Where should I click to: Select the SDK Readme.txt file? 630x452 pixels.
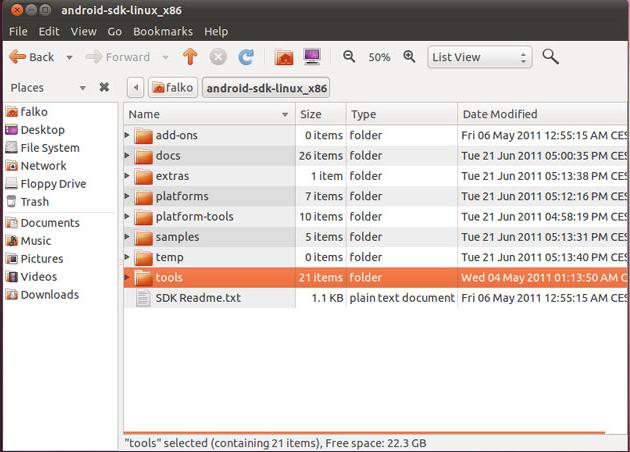tap(197, 298)
